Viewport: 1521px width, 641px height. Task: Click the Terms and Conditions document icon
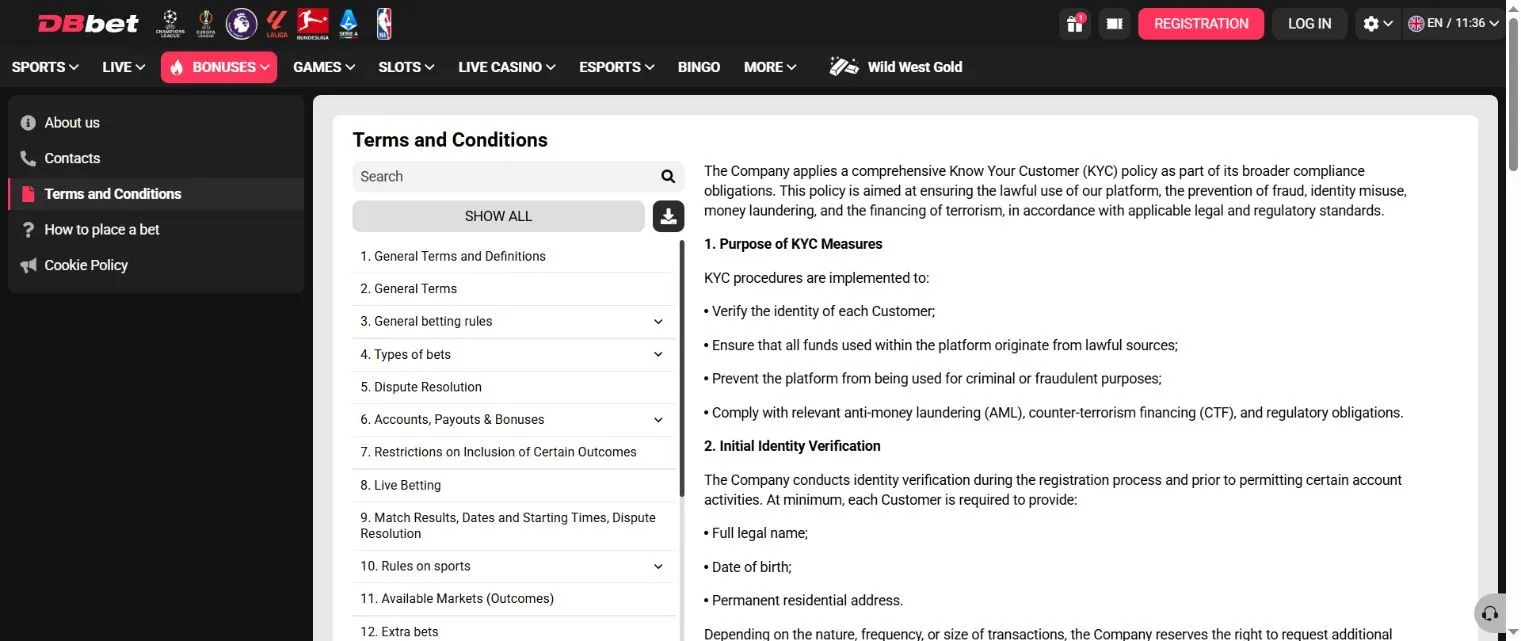coord(28,194)
